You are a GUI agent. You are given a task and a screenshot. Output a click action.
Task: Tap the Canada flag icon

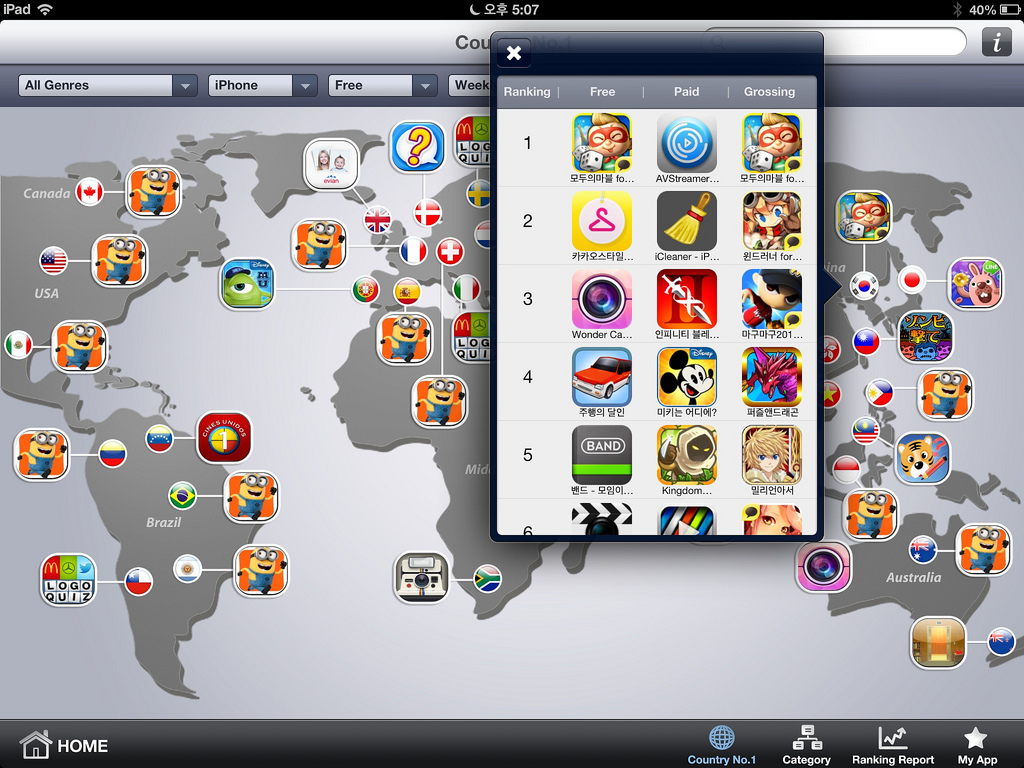[89, 192]
